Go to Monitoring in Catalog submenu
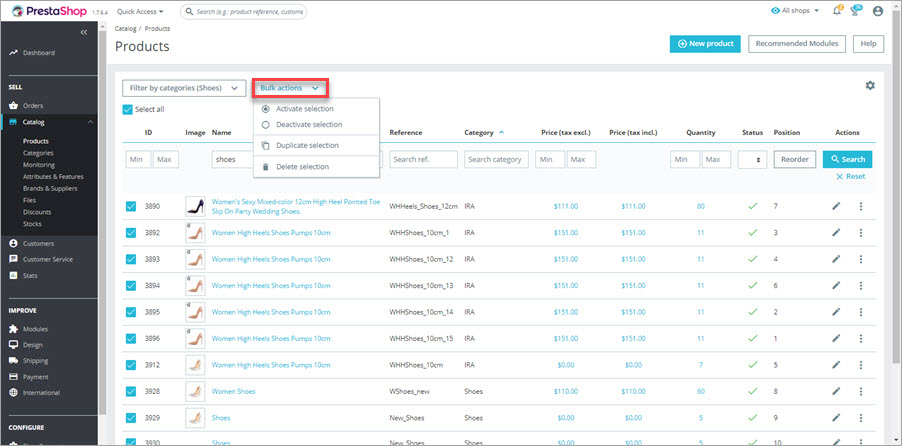902x446 pixels. [x=39, y=165]
